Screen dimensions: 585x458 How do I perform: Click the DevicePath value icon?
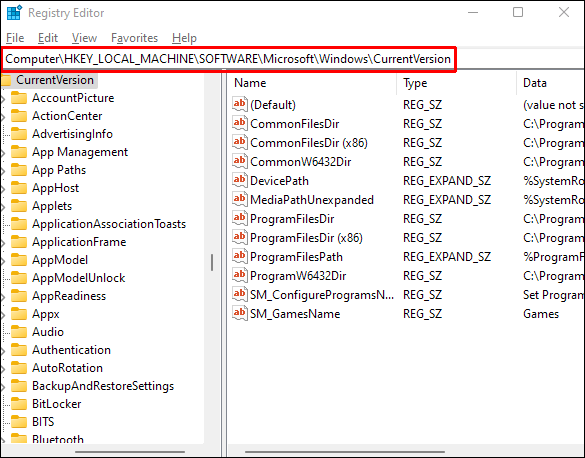pyautogui.click(x=240, y=180)
